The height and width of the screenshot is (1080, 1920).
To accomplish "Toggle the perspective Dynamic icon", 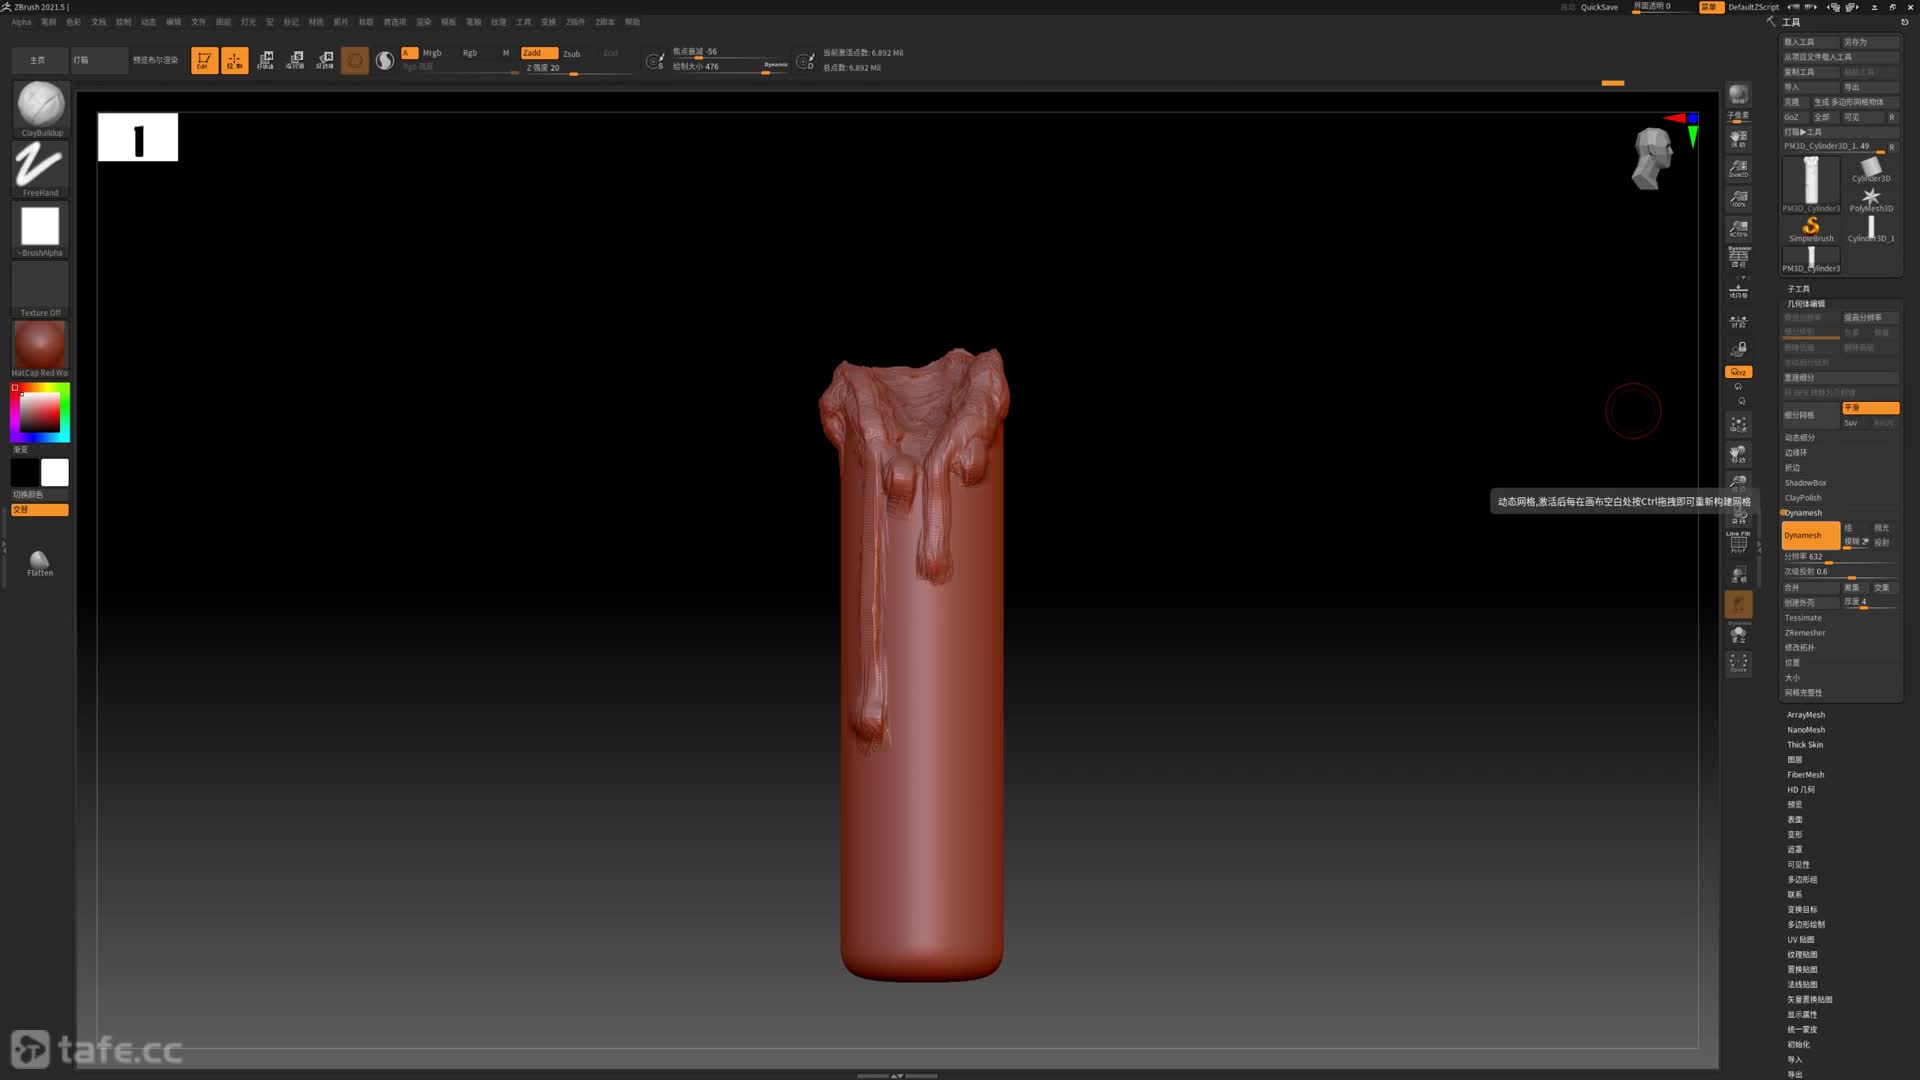I will click(x=1738, y=257).
